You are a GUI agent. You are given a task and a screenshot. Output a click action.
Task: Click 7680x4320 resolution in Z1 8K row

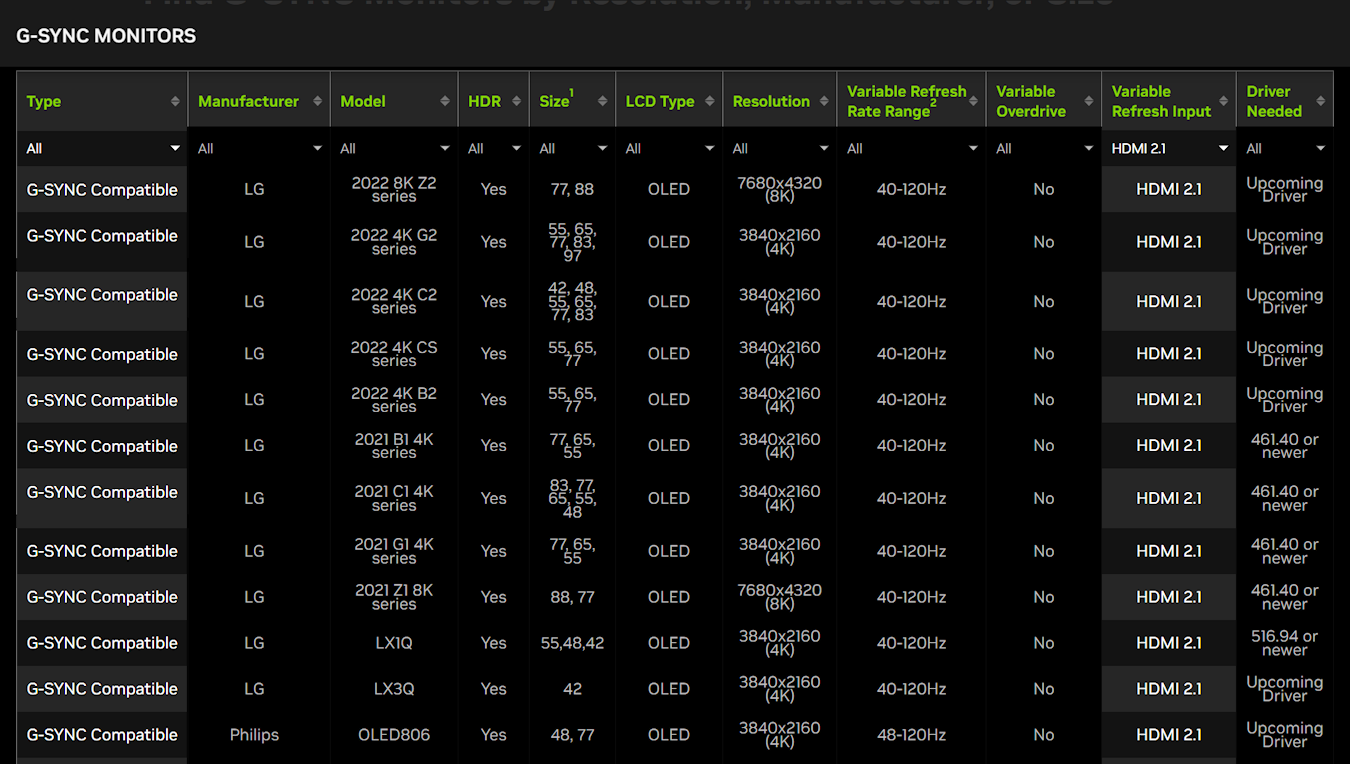click(x=780, y=597)
